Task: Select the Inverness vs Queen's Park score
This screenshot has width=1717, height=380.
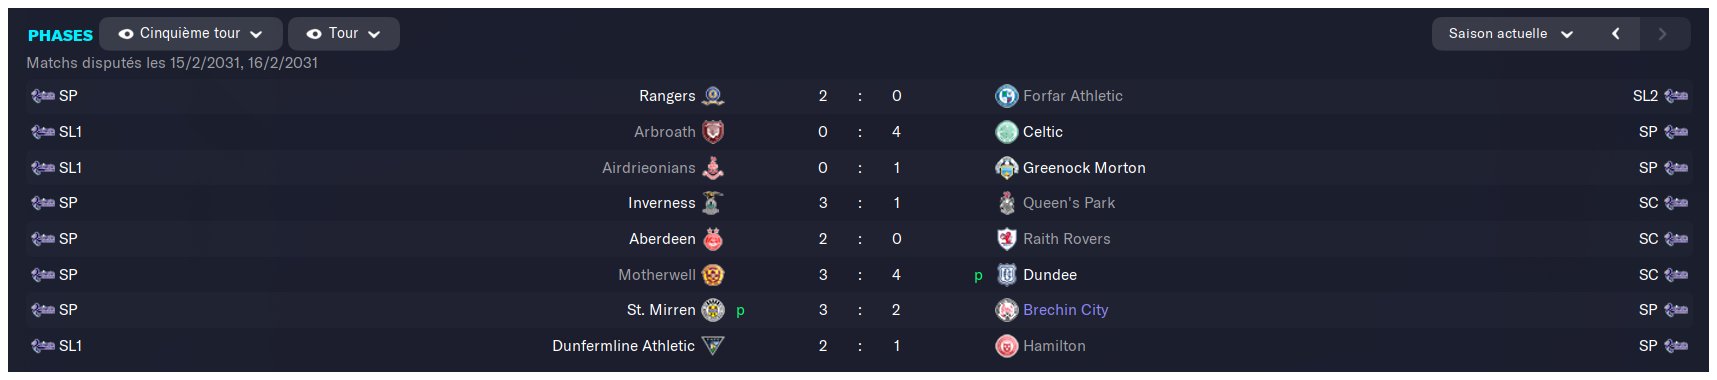Action: (x=860, y=203)
